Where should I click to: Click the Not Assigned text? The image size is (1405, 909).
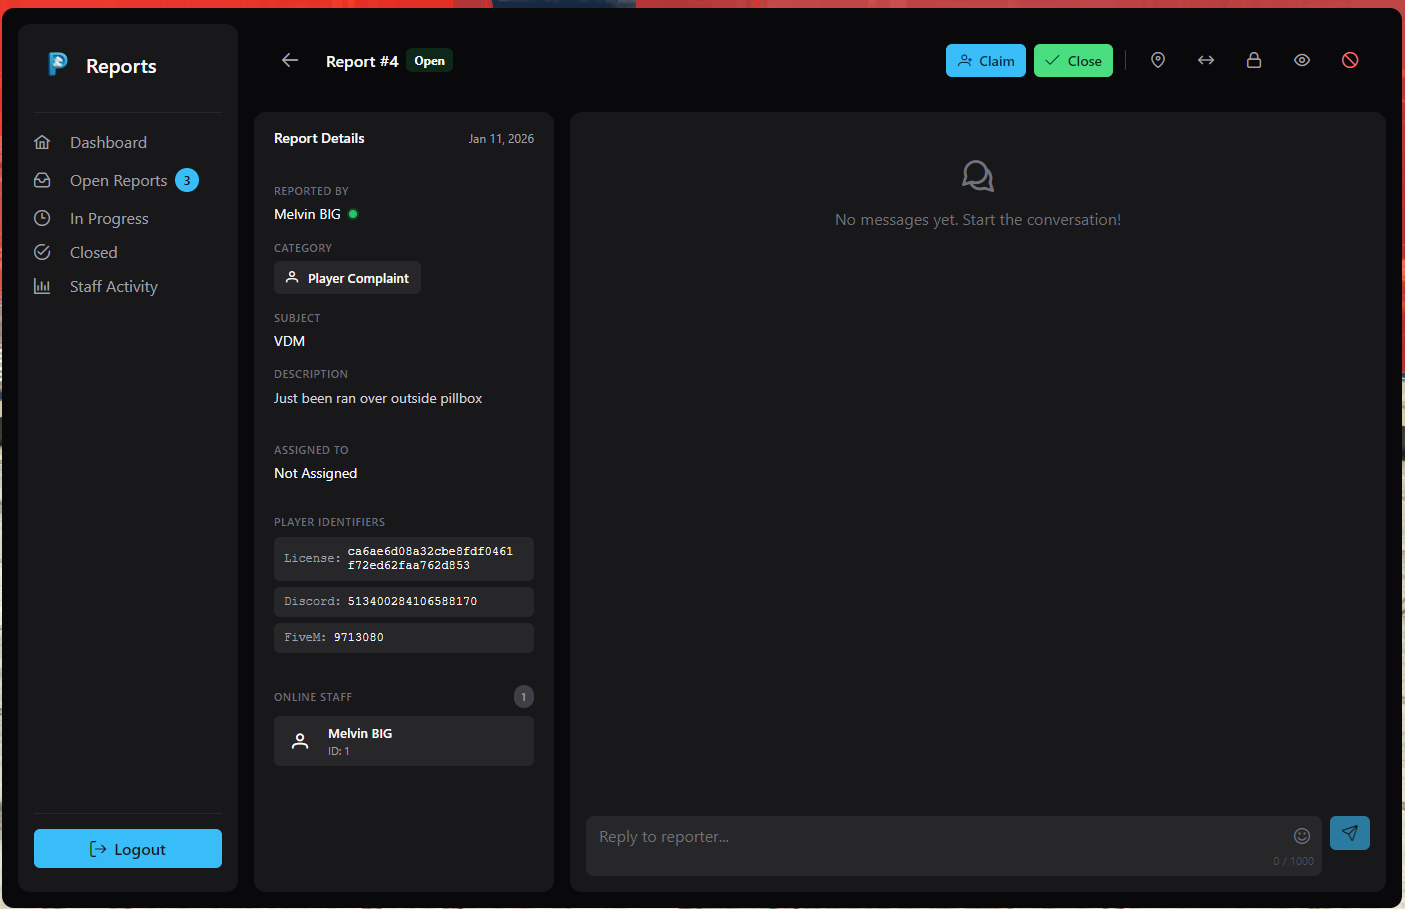[315, 473]
